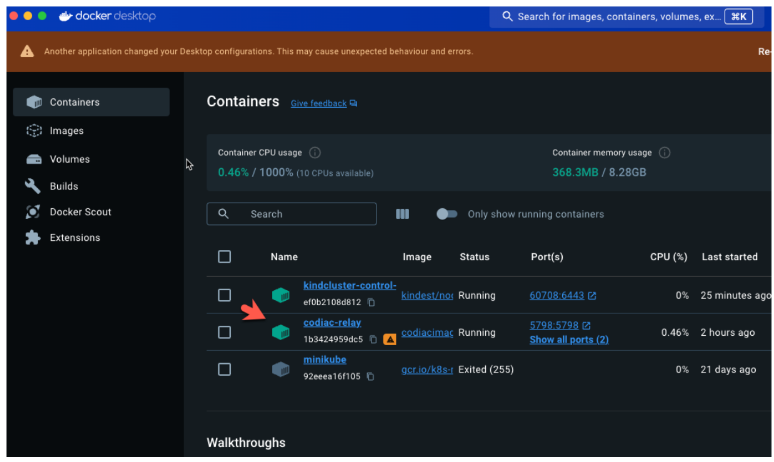The width and height of the screenshot is (774, 462).
Task: Open port link 5798:5798
Action: pos(554,325)
